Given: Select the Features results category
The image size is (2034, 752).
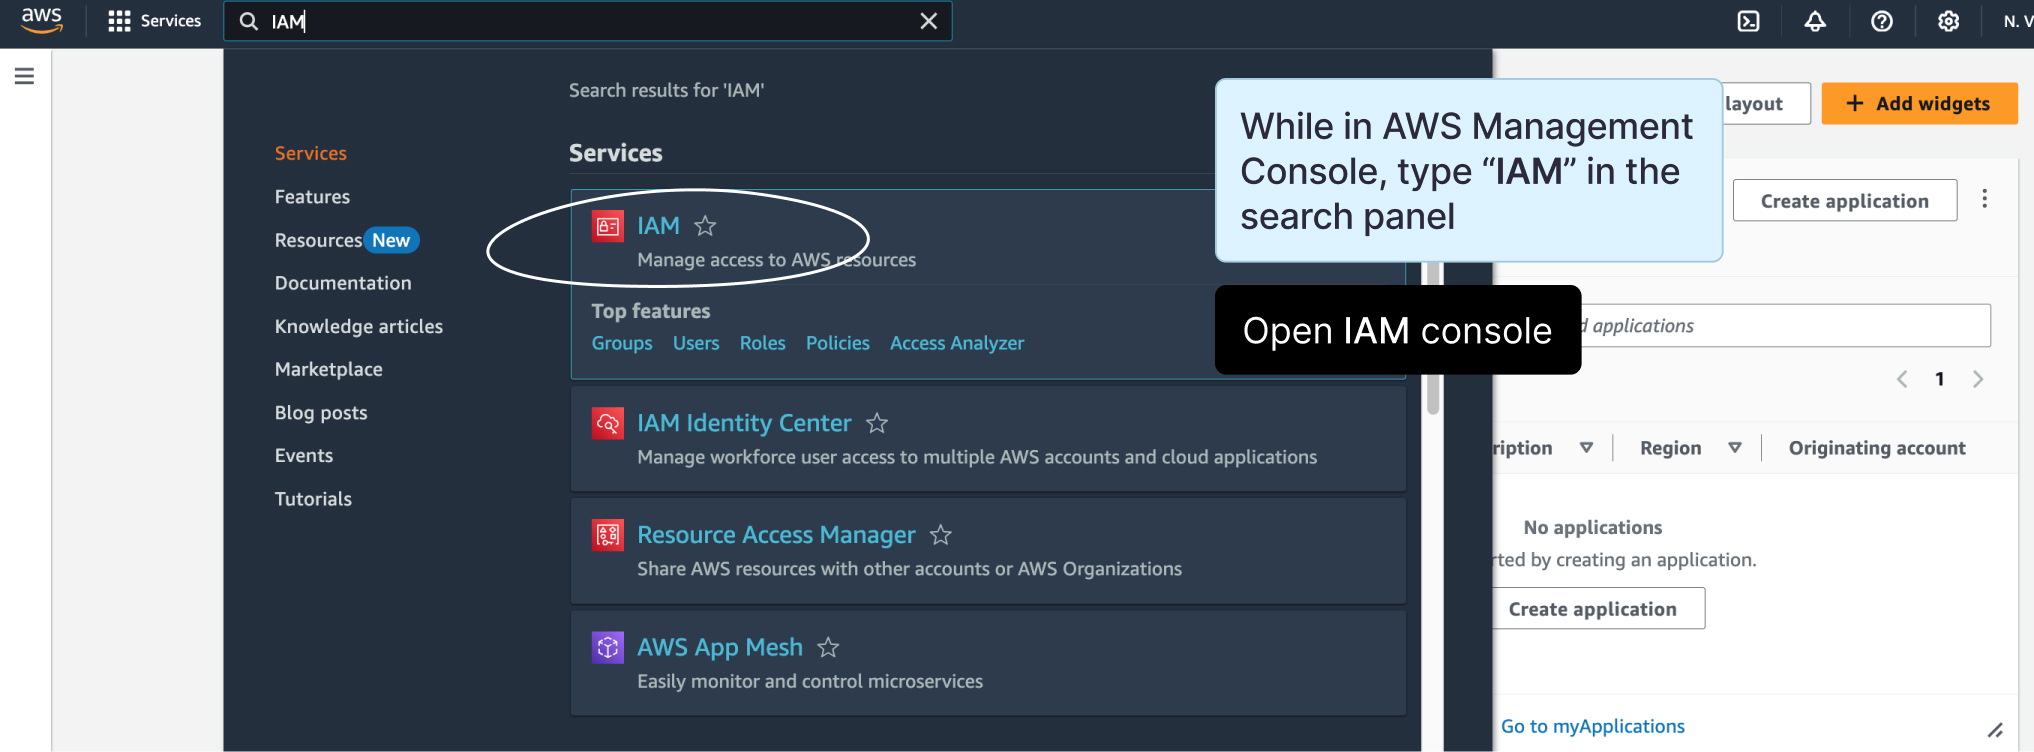Looking at the screenshot, I should [x=312, y=197].
